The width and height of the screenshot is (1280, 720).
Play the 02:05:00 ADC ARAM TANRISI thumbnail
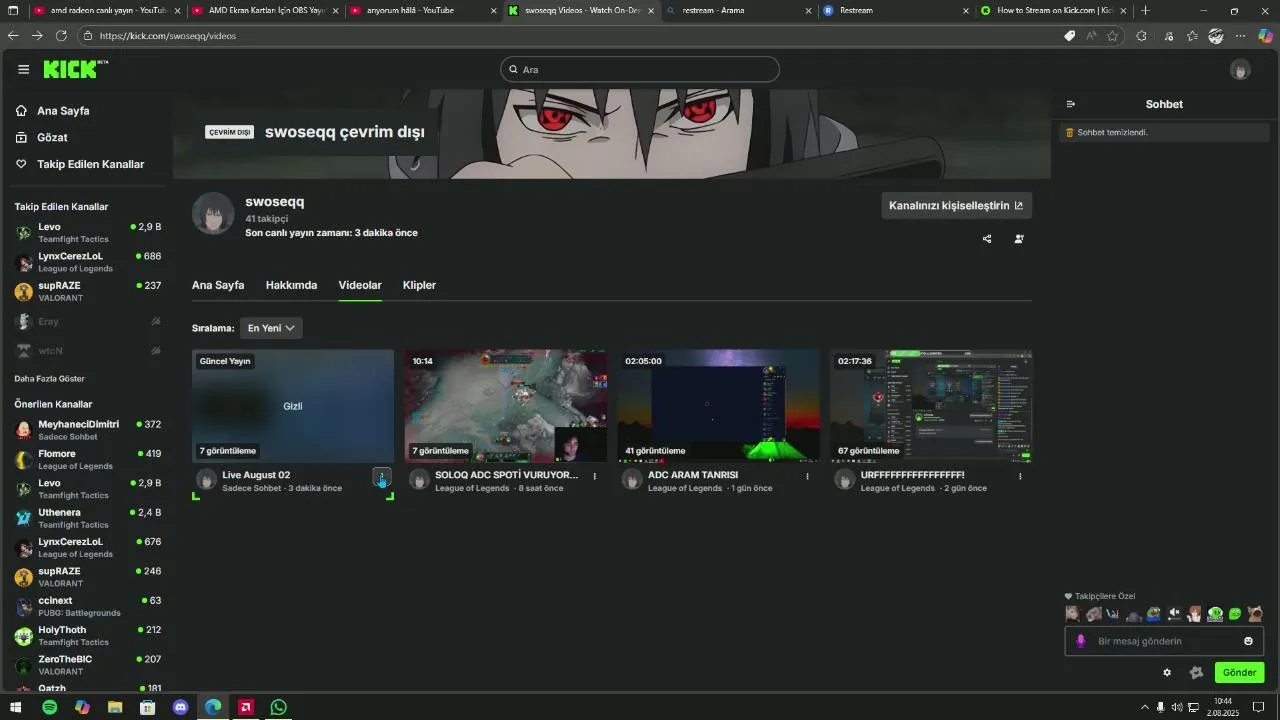[718, 406]
